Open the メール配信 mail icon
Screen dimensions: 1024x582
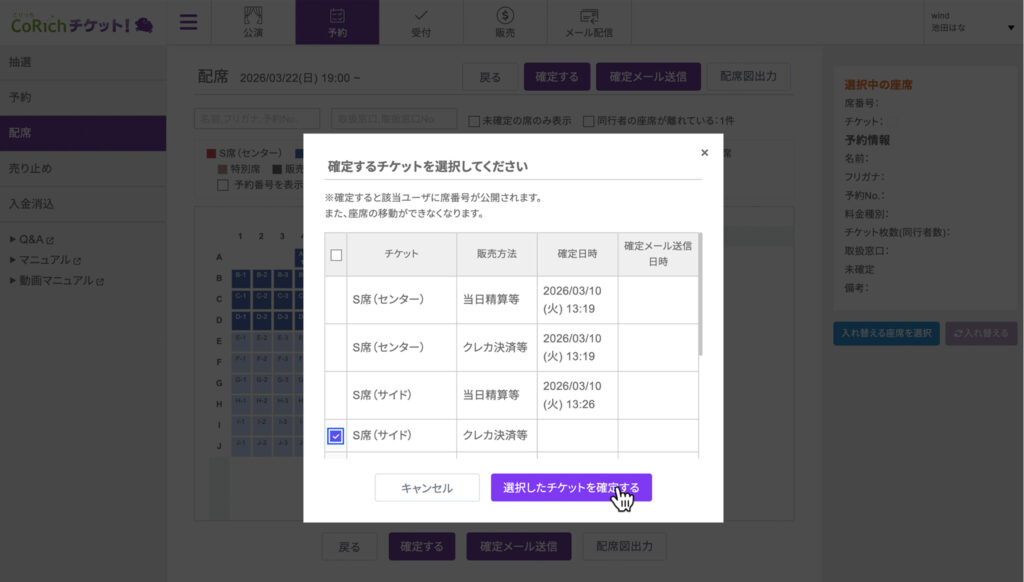pos(589,22)
